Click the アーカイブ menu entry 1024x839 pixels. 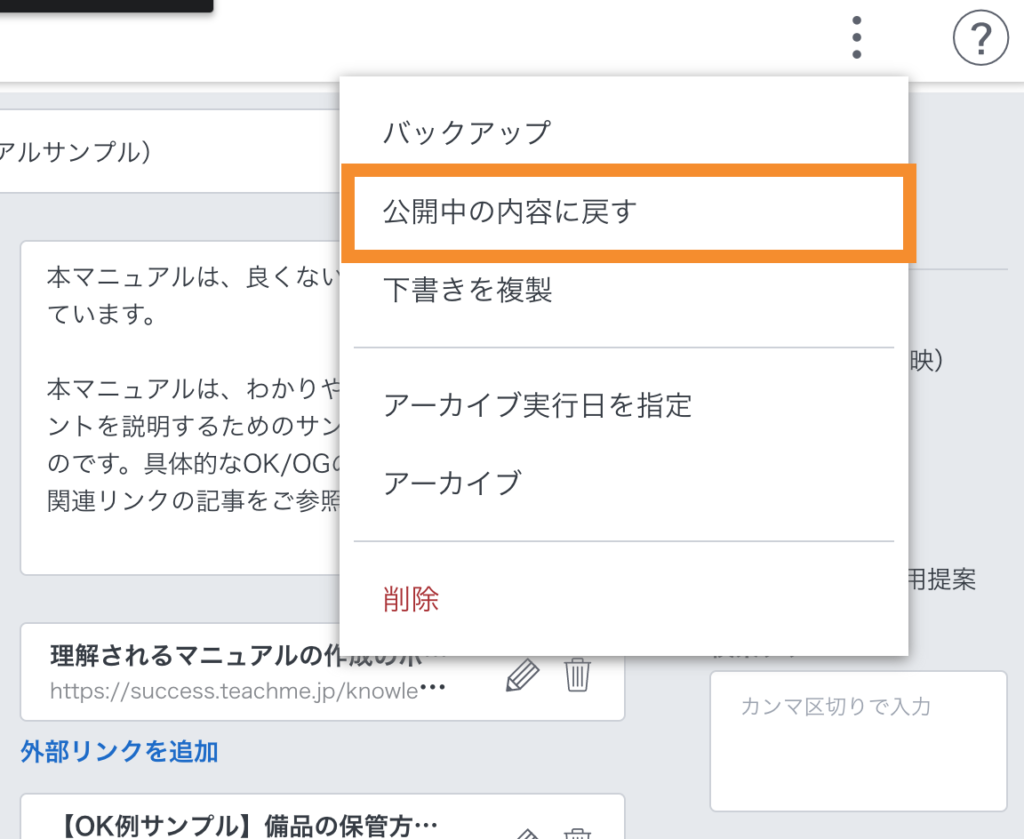click(452, 483)
